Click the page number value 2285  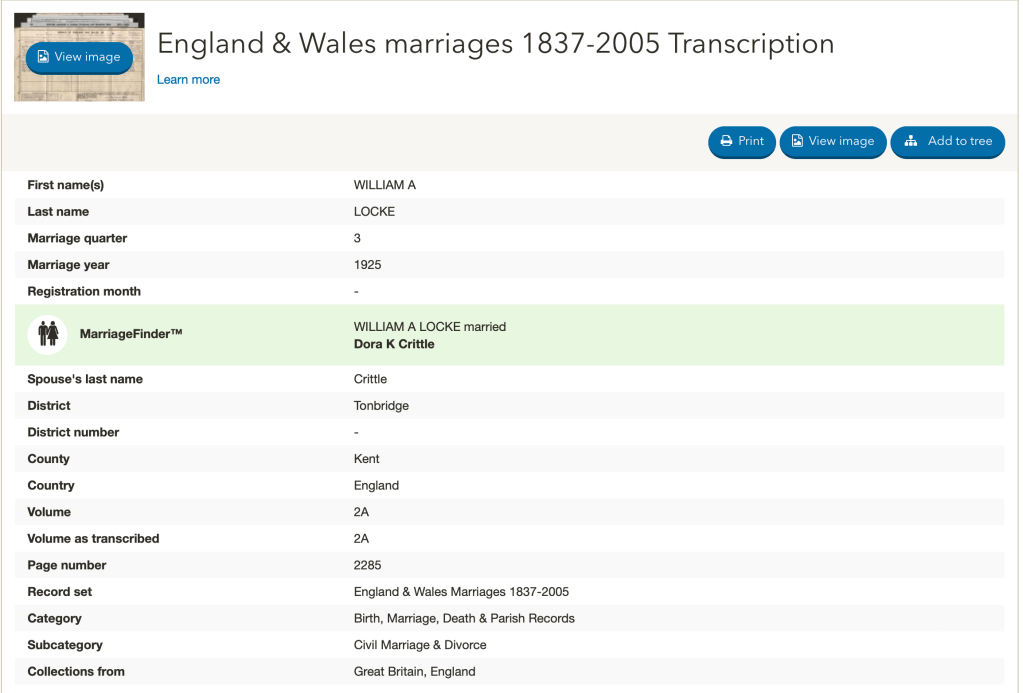click(x=370, y=565)
